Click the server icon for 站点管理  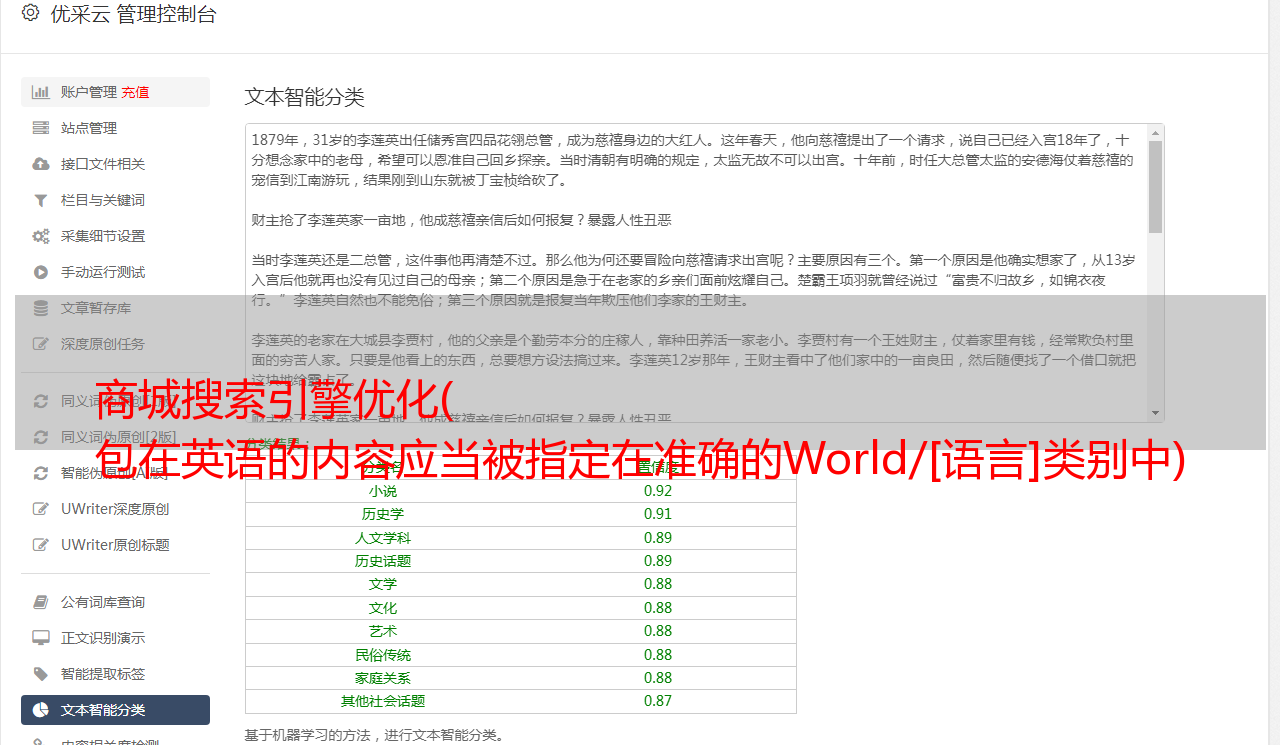[x=40, y=128]
